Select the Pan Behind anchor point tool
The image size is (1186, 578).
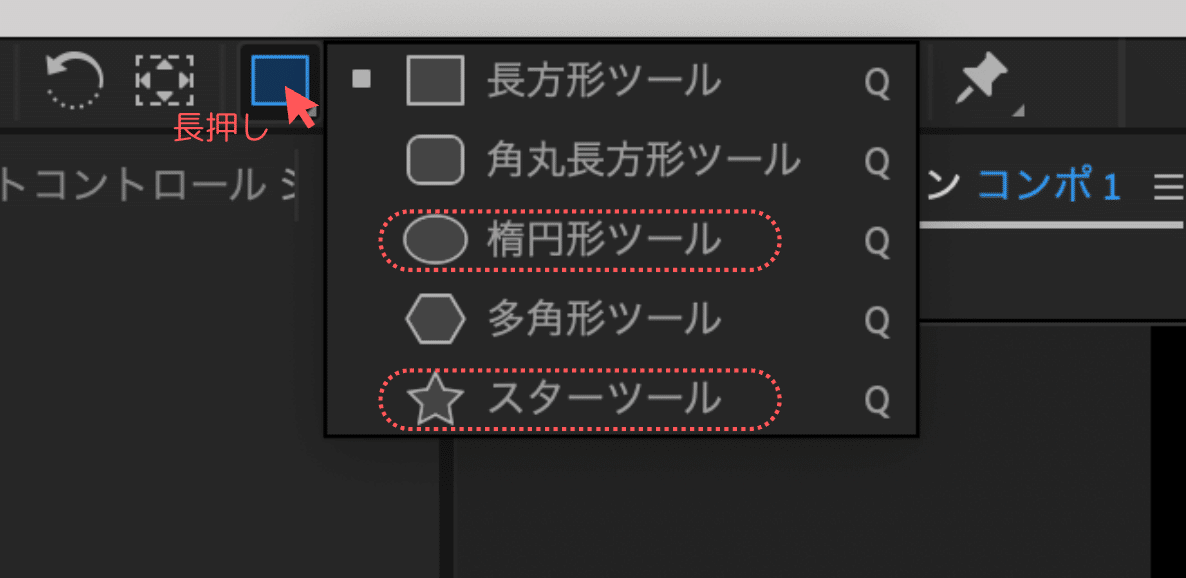(164, 80)
